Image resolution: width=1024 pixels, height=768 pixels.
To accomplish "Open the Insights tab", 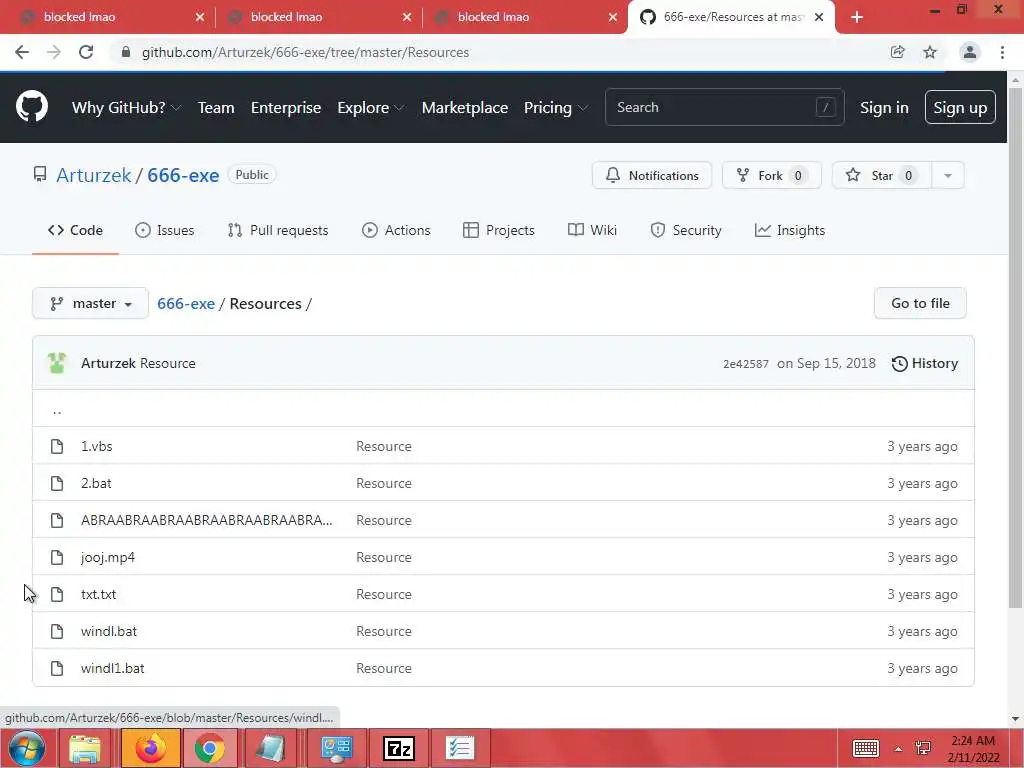I will (790, 230).
